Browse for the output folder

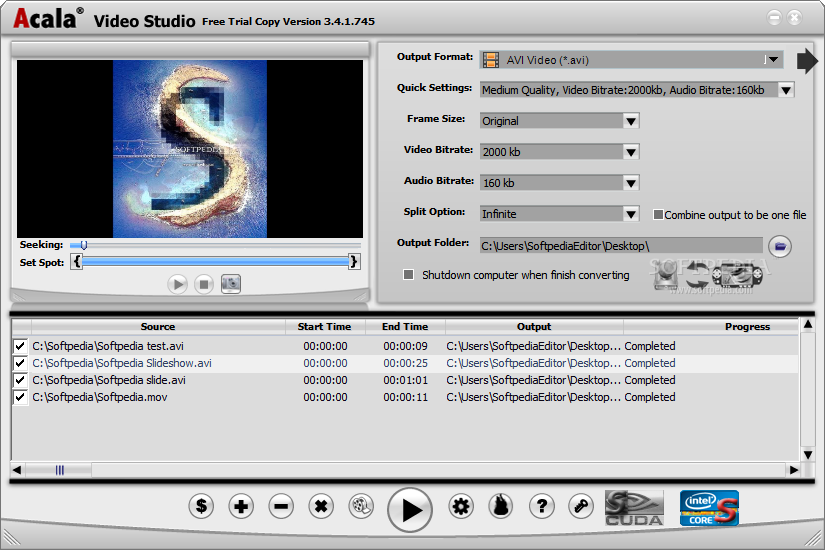[780, 246]
